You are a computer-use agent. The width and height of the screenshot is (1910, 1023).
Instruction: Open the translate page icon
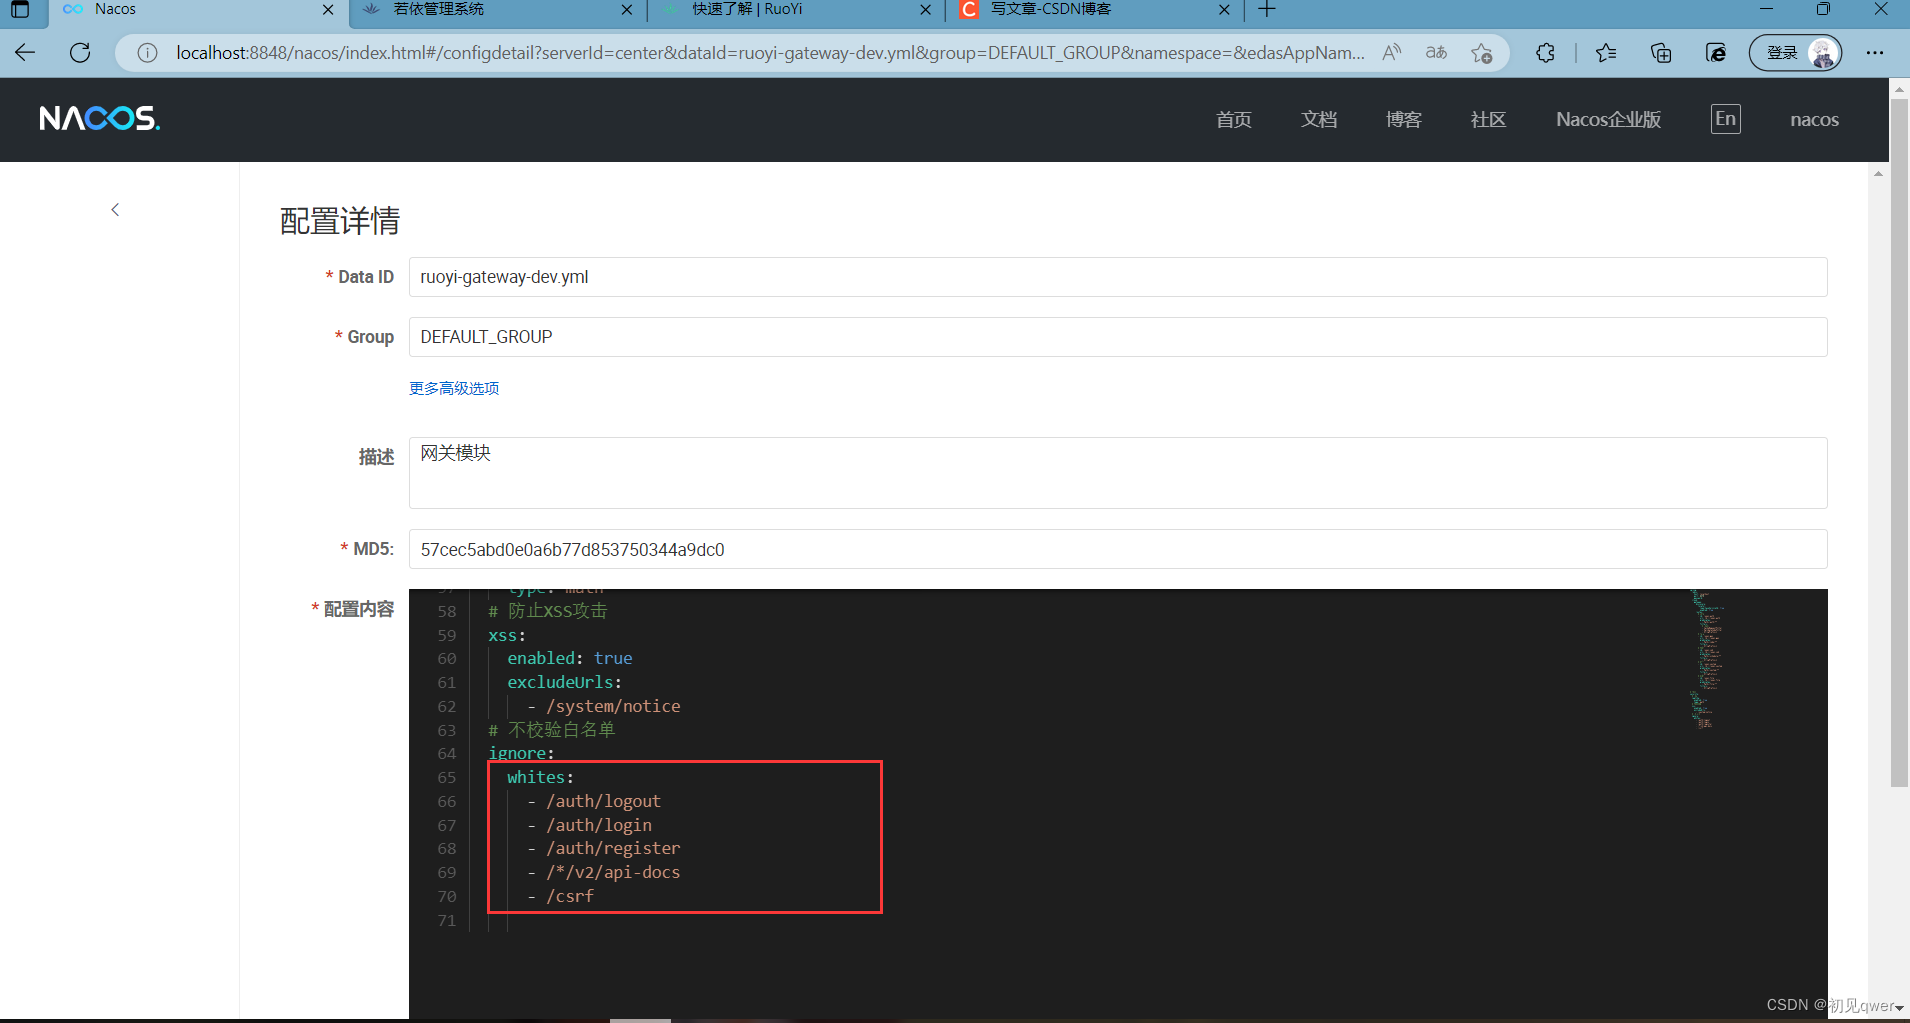coord(1436,53)
